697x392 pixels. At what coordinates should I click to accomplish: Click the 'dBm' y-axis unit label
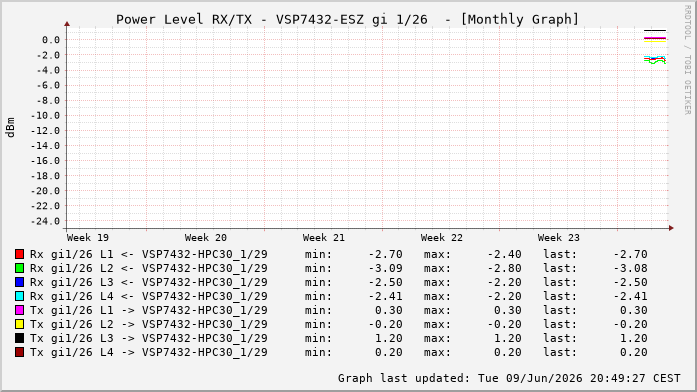[10, 128]
